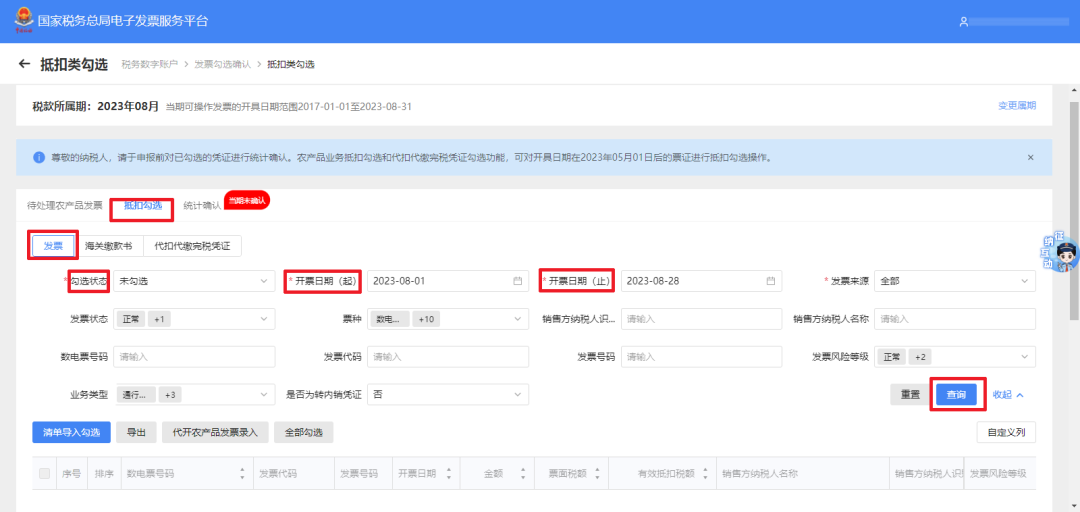Click the 查询 button
Viewport: 1080px width, 512px height.
pos(956,395)
